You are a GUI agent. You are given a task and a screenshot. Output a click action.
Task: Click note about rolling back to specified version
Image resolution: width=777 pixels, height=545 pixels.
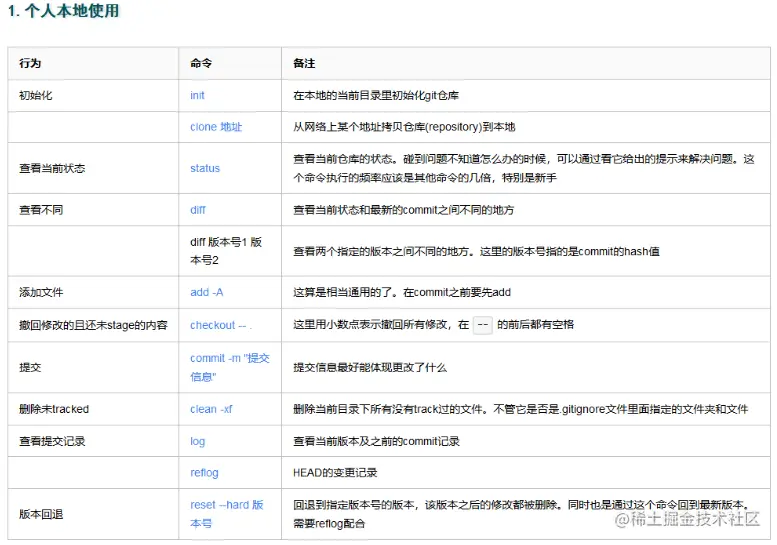[521, 514]
